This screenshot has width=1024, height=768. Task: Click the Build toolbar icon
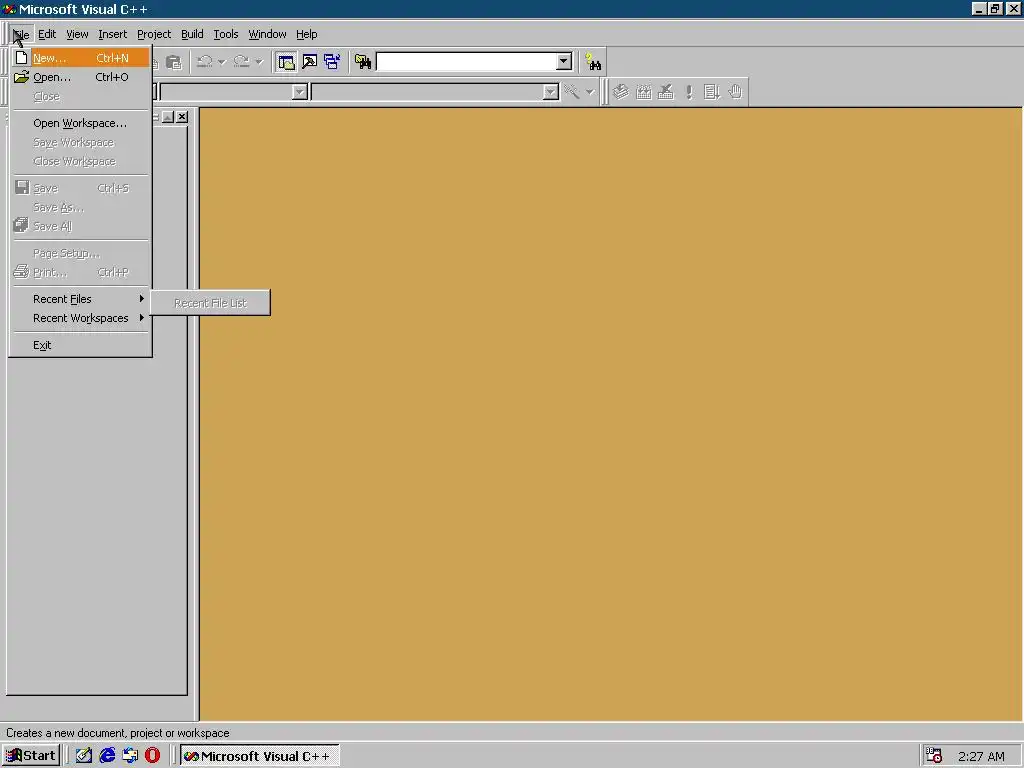(643, 92)
